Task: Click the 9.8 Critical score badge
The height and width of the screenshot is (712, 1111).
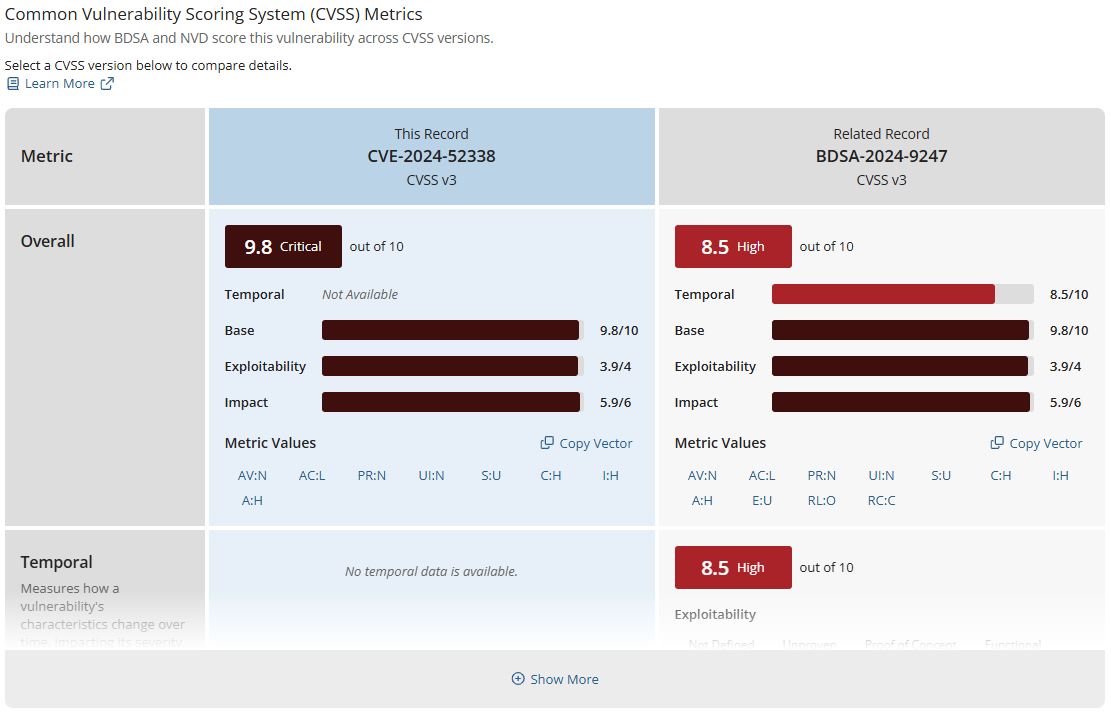Action: (x=283, y=247)
